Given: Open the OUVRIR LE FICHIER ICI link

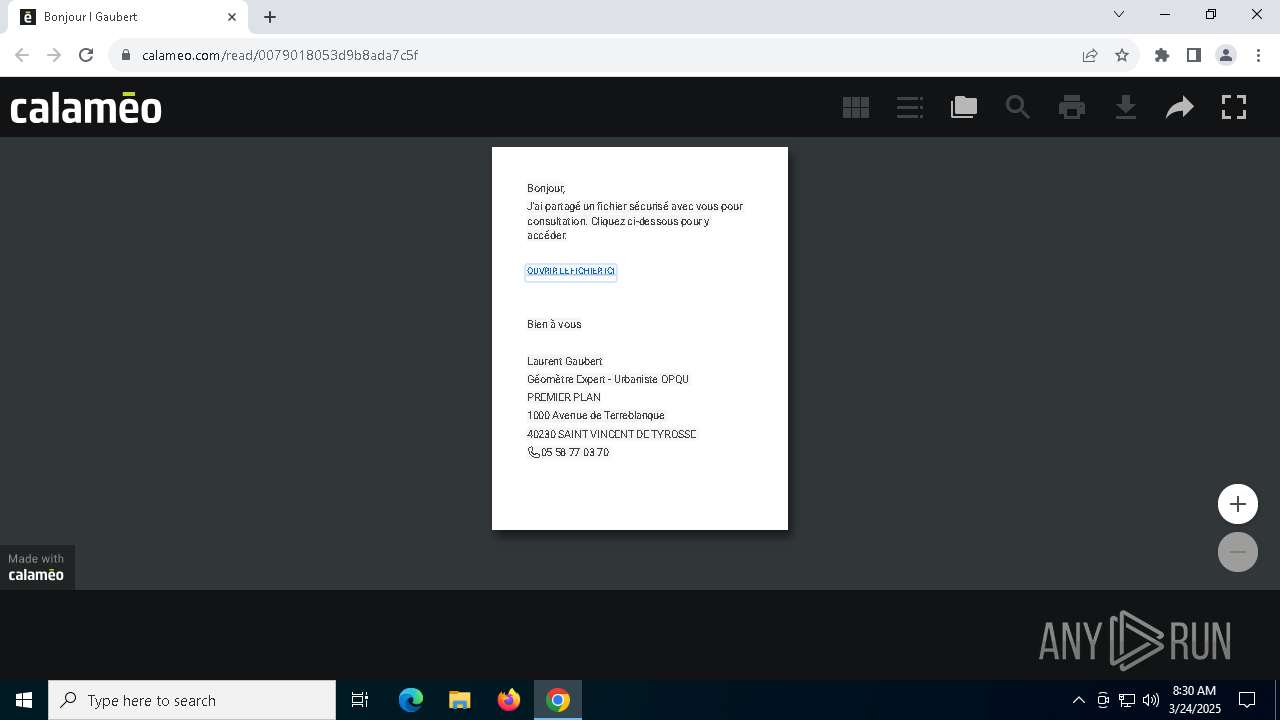Looking at the screenshot, I should pos(571,271).
